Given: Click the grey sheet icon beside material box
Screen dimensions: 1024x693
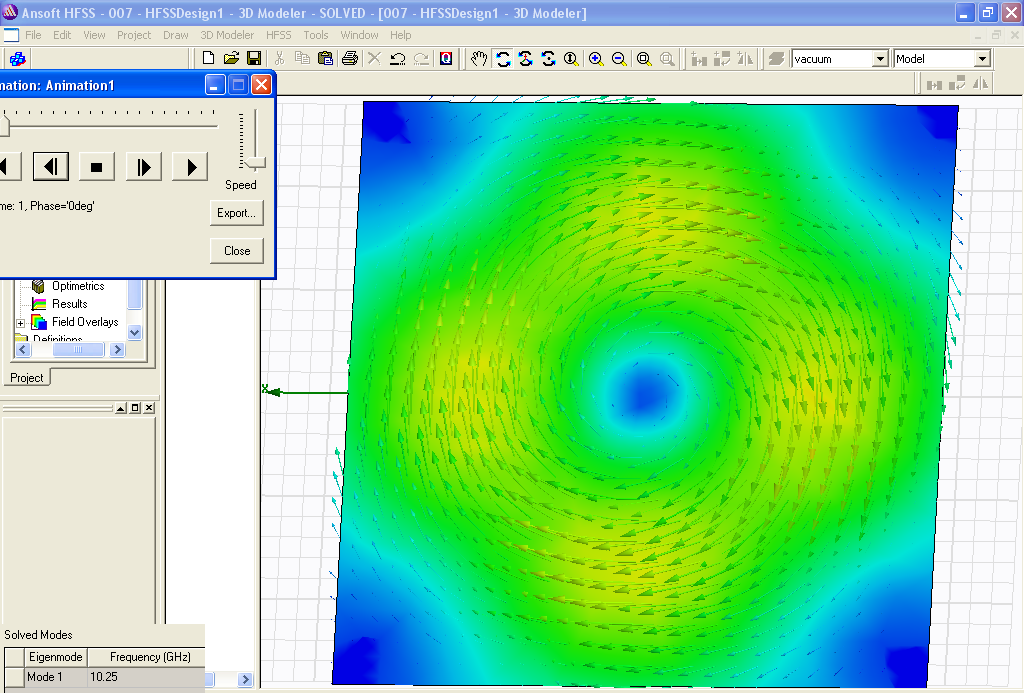Looking at the screenshot, I should (x=776, y=59).
